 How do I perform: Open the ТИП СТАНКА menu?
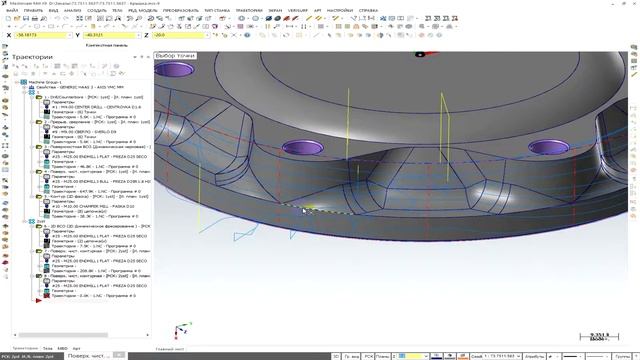pos(217,10)
